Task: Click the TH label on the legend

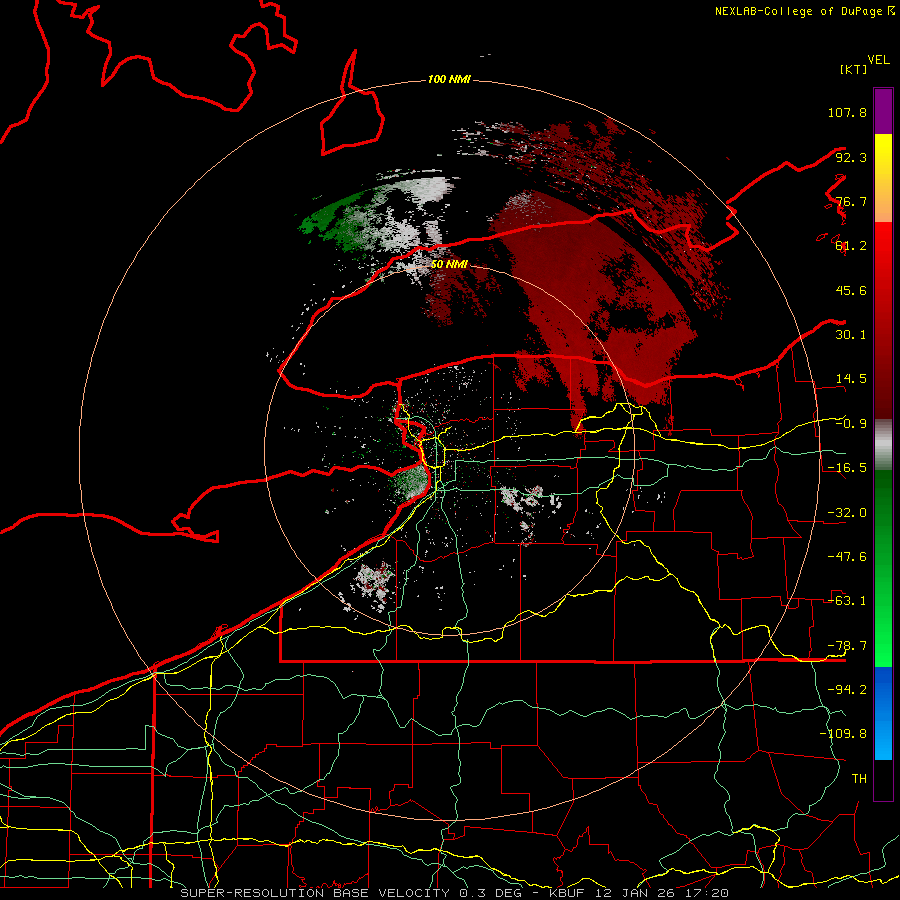Action: tap(859, 779)
